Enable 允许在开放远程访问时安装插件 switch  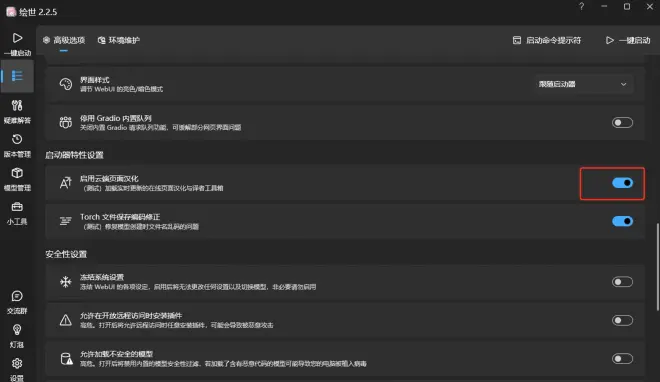(622, 320)
